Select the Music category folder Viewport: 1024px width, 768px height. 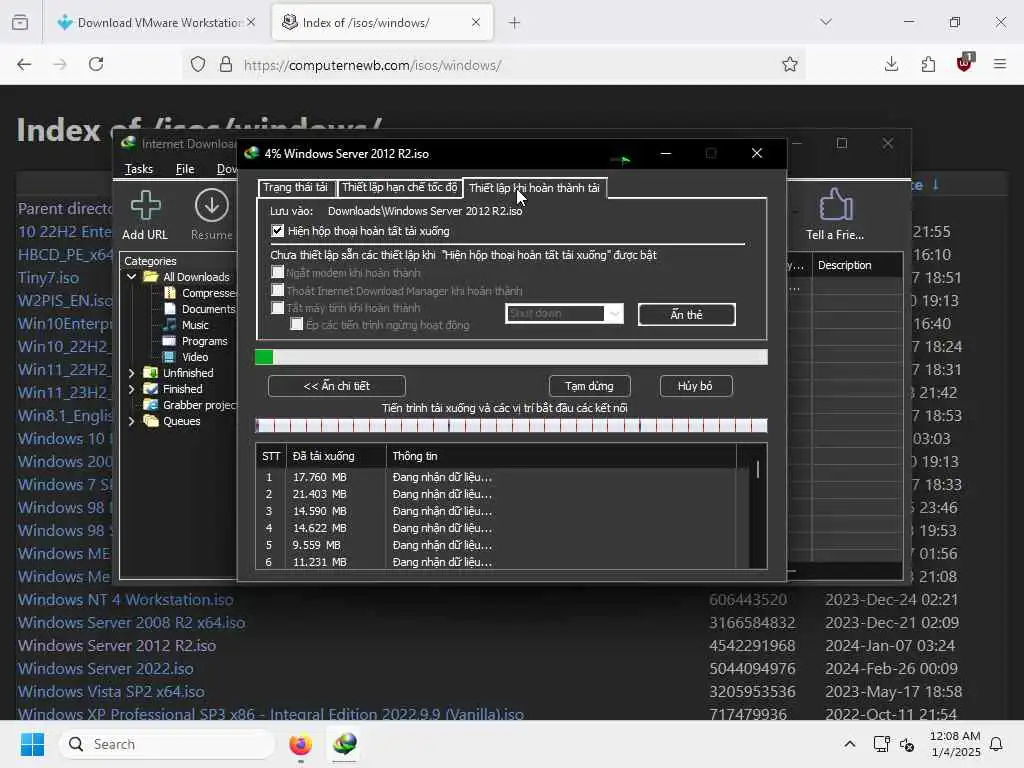click(x=186, y=325)
